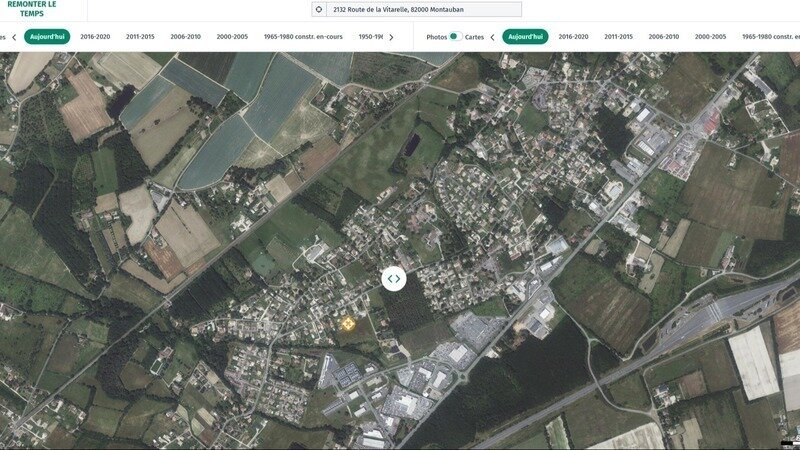Click the geolocation crosshair icon in search bar
This screenshot has height=450, width=800.
pyautogui.click(x=319, y=9)
